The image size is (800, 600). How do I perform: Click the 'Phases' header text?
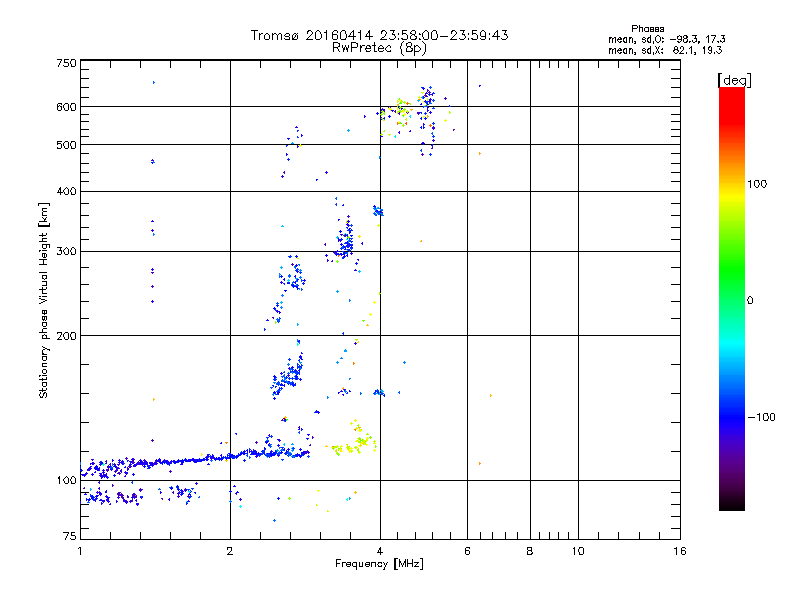(x=647, y=29)
